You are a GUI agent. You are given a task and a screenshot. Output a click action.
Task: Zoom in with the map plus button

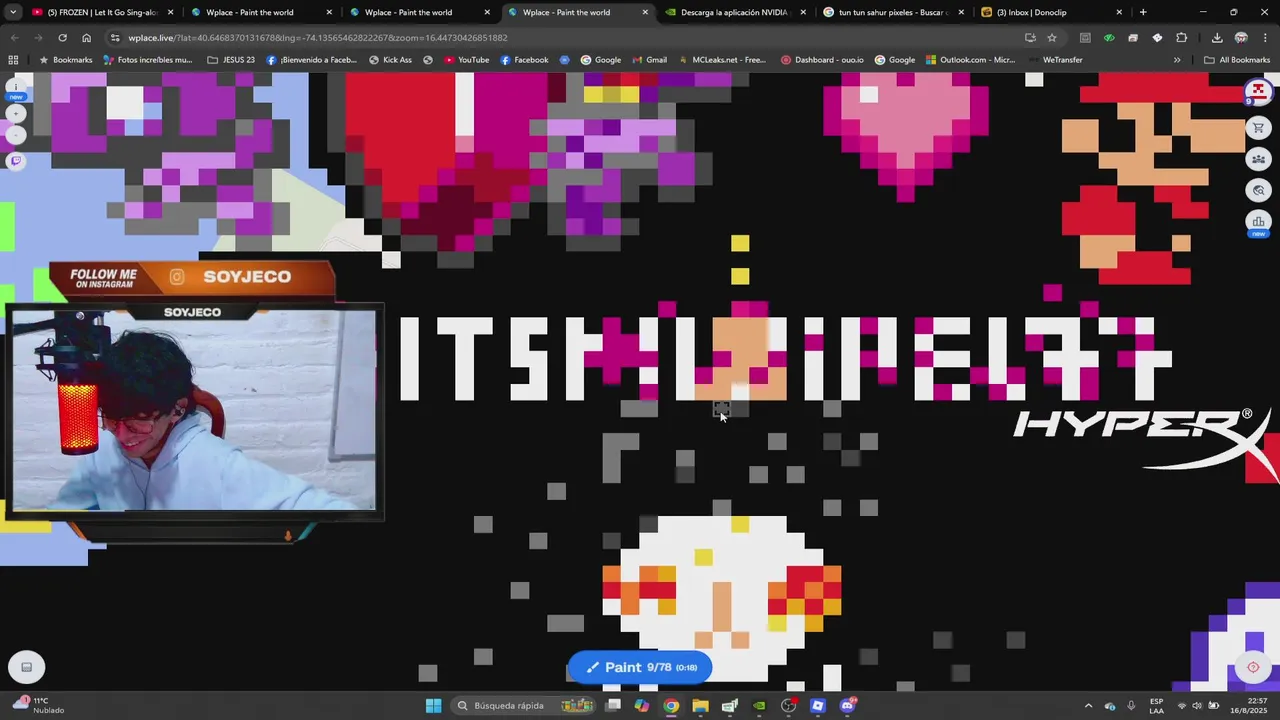coord(15,113)
